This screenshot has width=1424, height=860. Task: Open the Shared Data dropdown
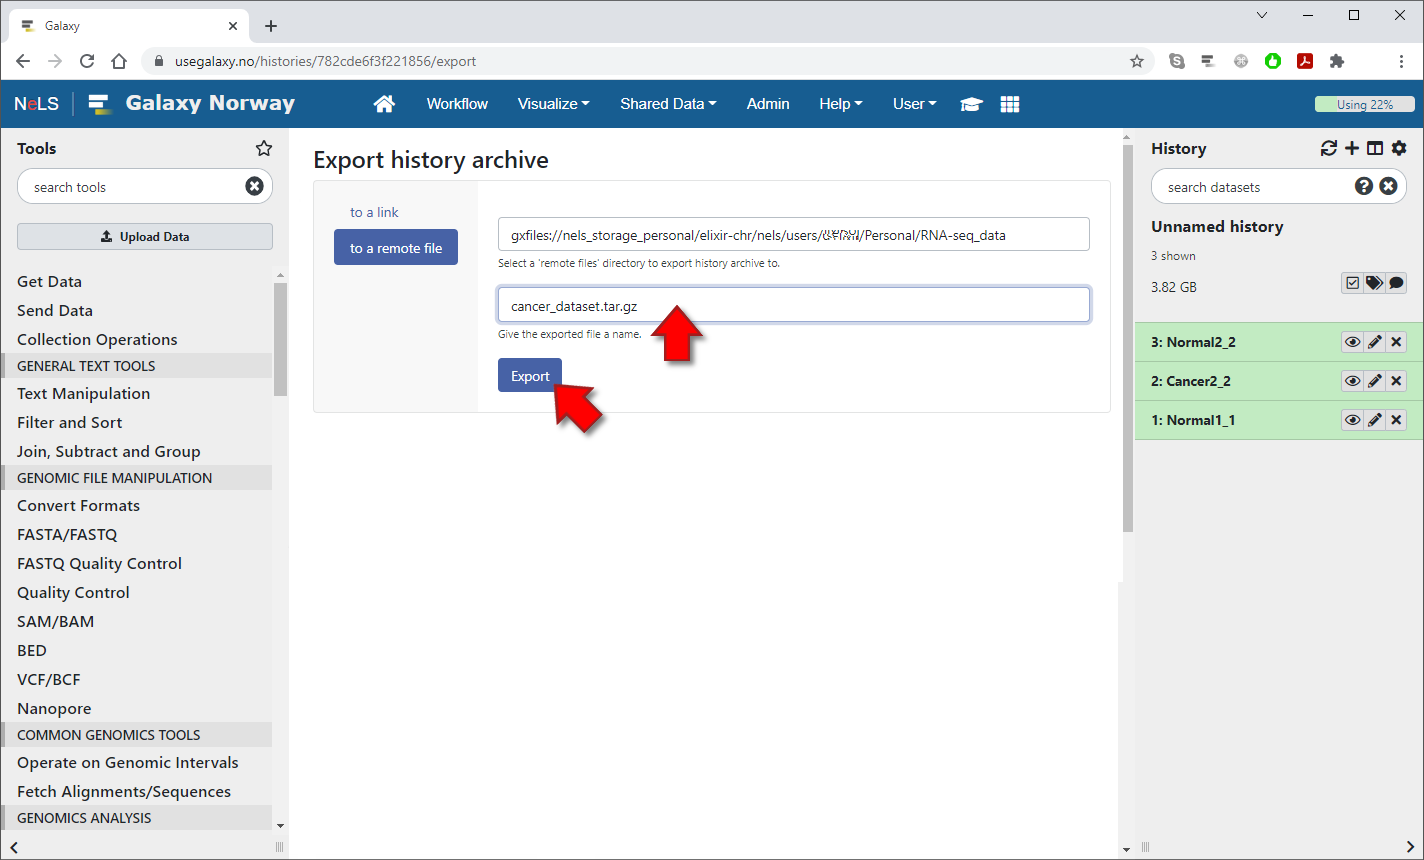pyautogui.click(x=668, y=104)
